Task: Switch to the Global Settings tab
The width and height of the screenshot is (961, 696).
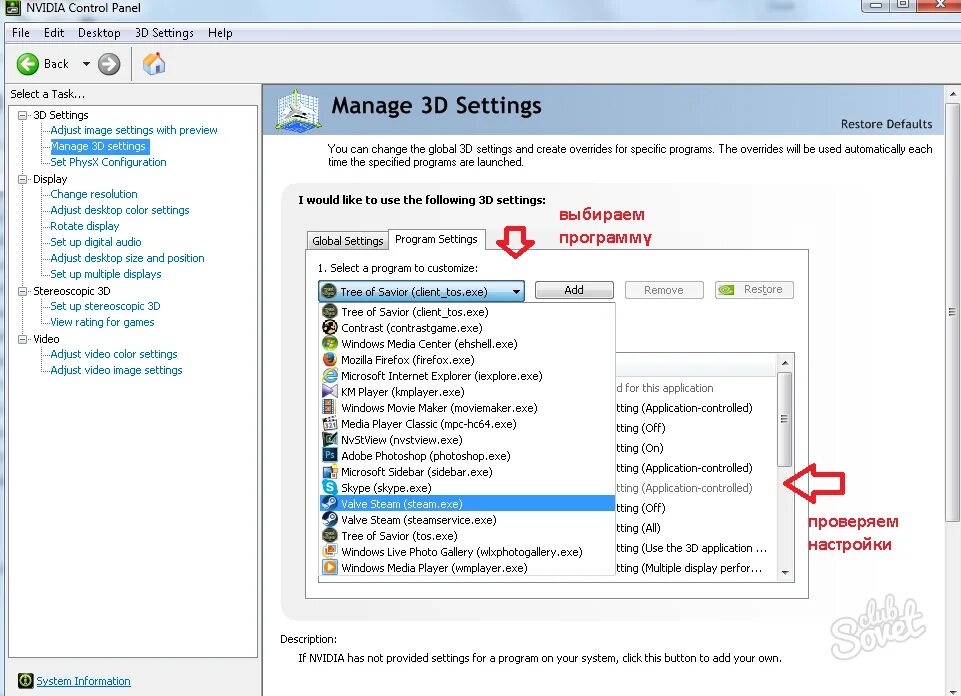Action: 348,241
